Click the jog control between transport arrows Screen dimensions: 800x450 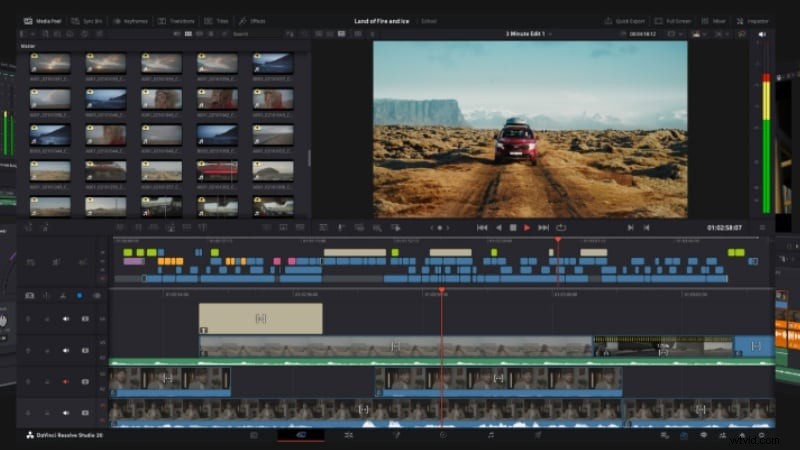click(x=440, y=228)
